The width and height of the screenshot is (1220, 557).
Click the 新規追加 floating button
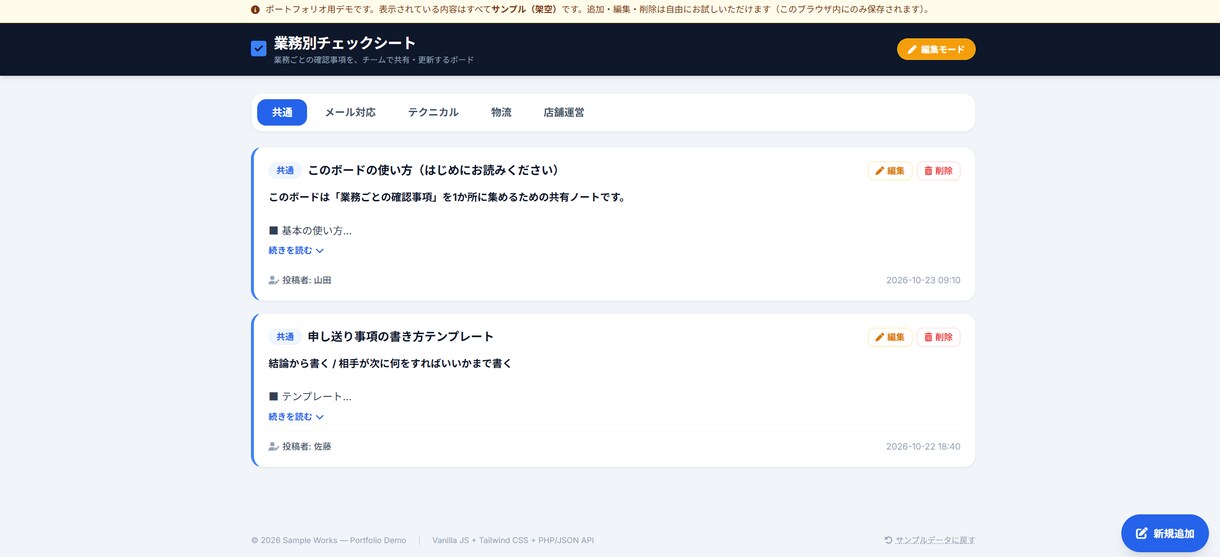(1165, 533)
